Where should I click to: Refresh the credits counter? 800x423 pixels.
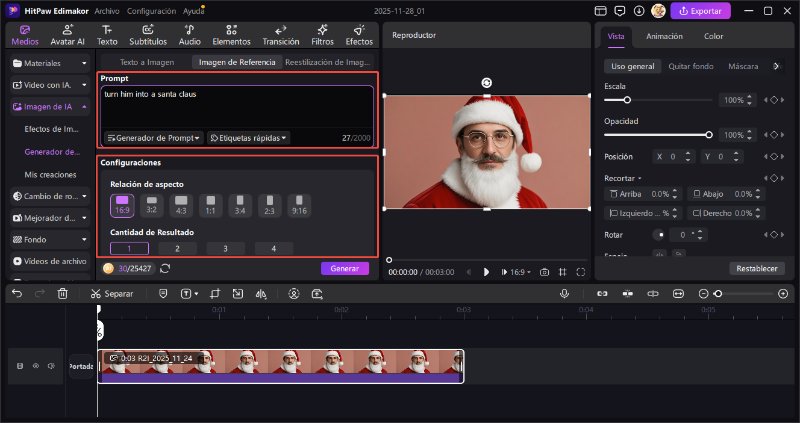(x=165, y=268)
